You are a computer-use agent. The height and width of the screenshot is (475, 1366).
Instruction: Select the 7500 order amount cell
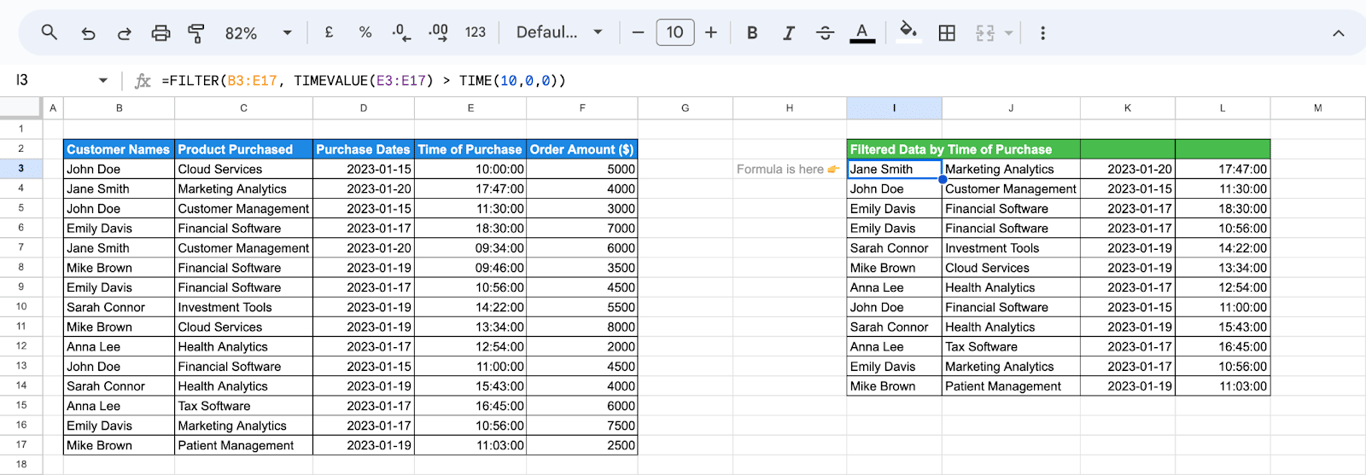(x=582, y=426)
